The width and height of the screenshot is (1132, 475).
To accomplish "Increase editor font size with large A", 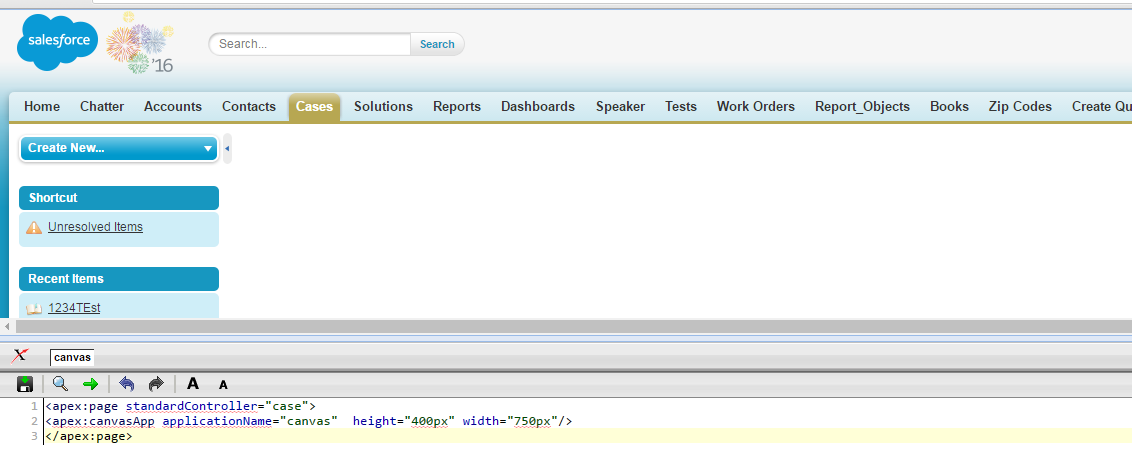I will [193, 384].
